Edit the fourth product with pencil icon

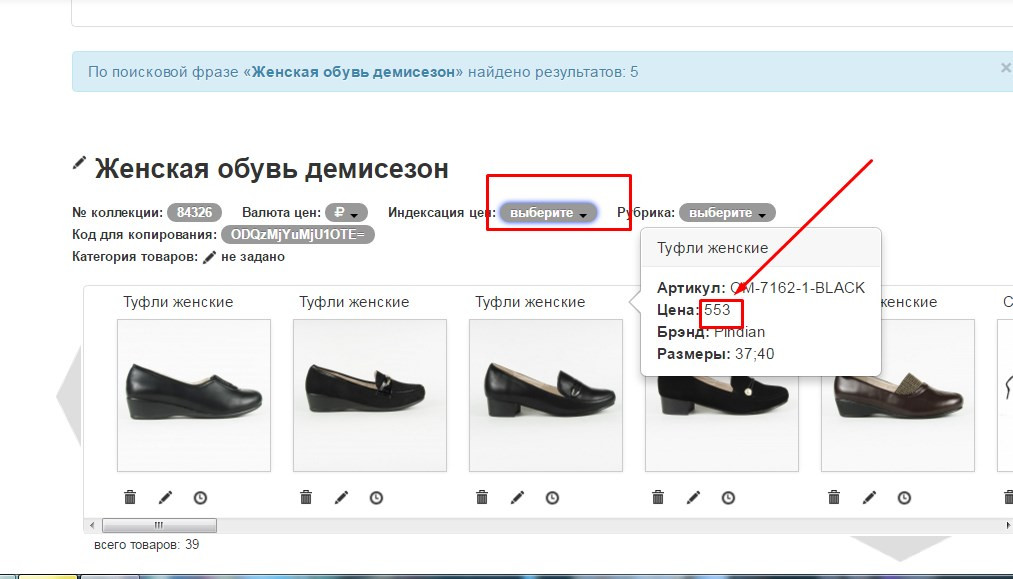coord(693,497)
